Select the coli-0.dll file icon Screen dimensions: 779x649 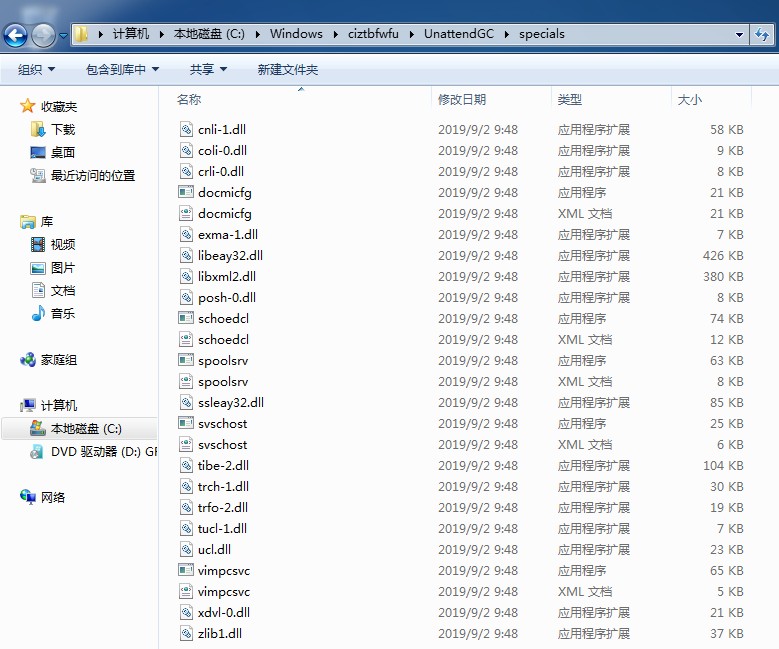186,150
